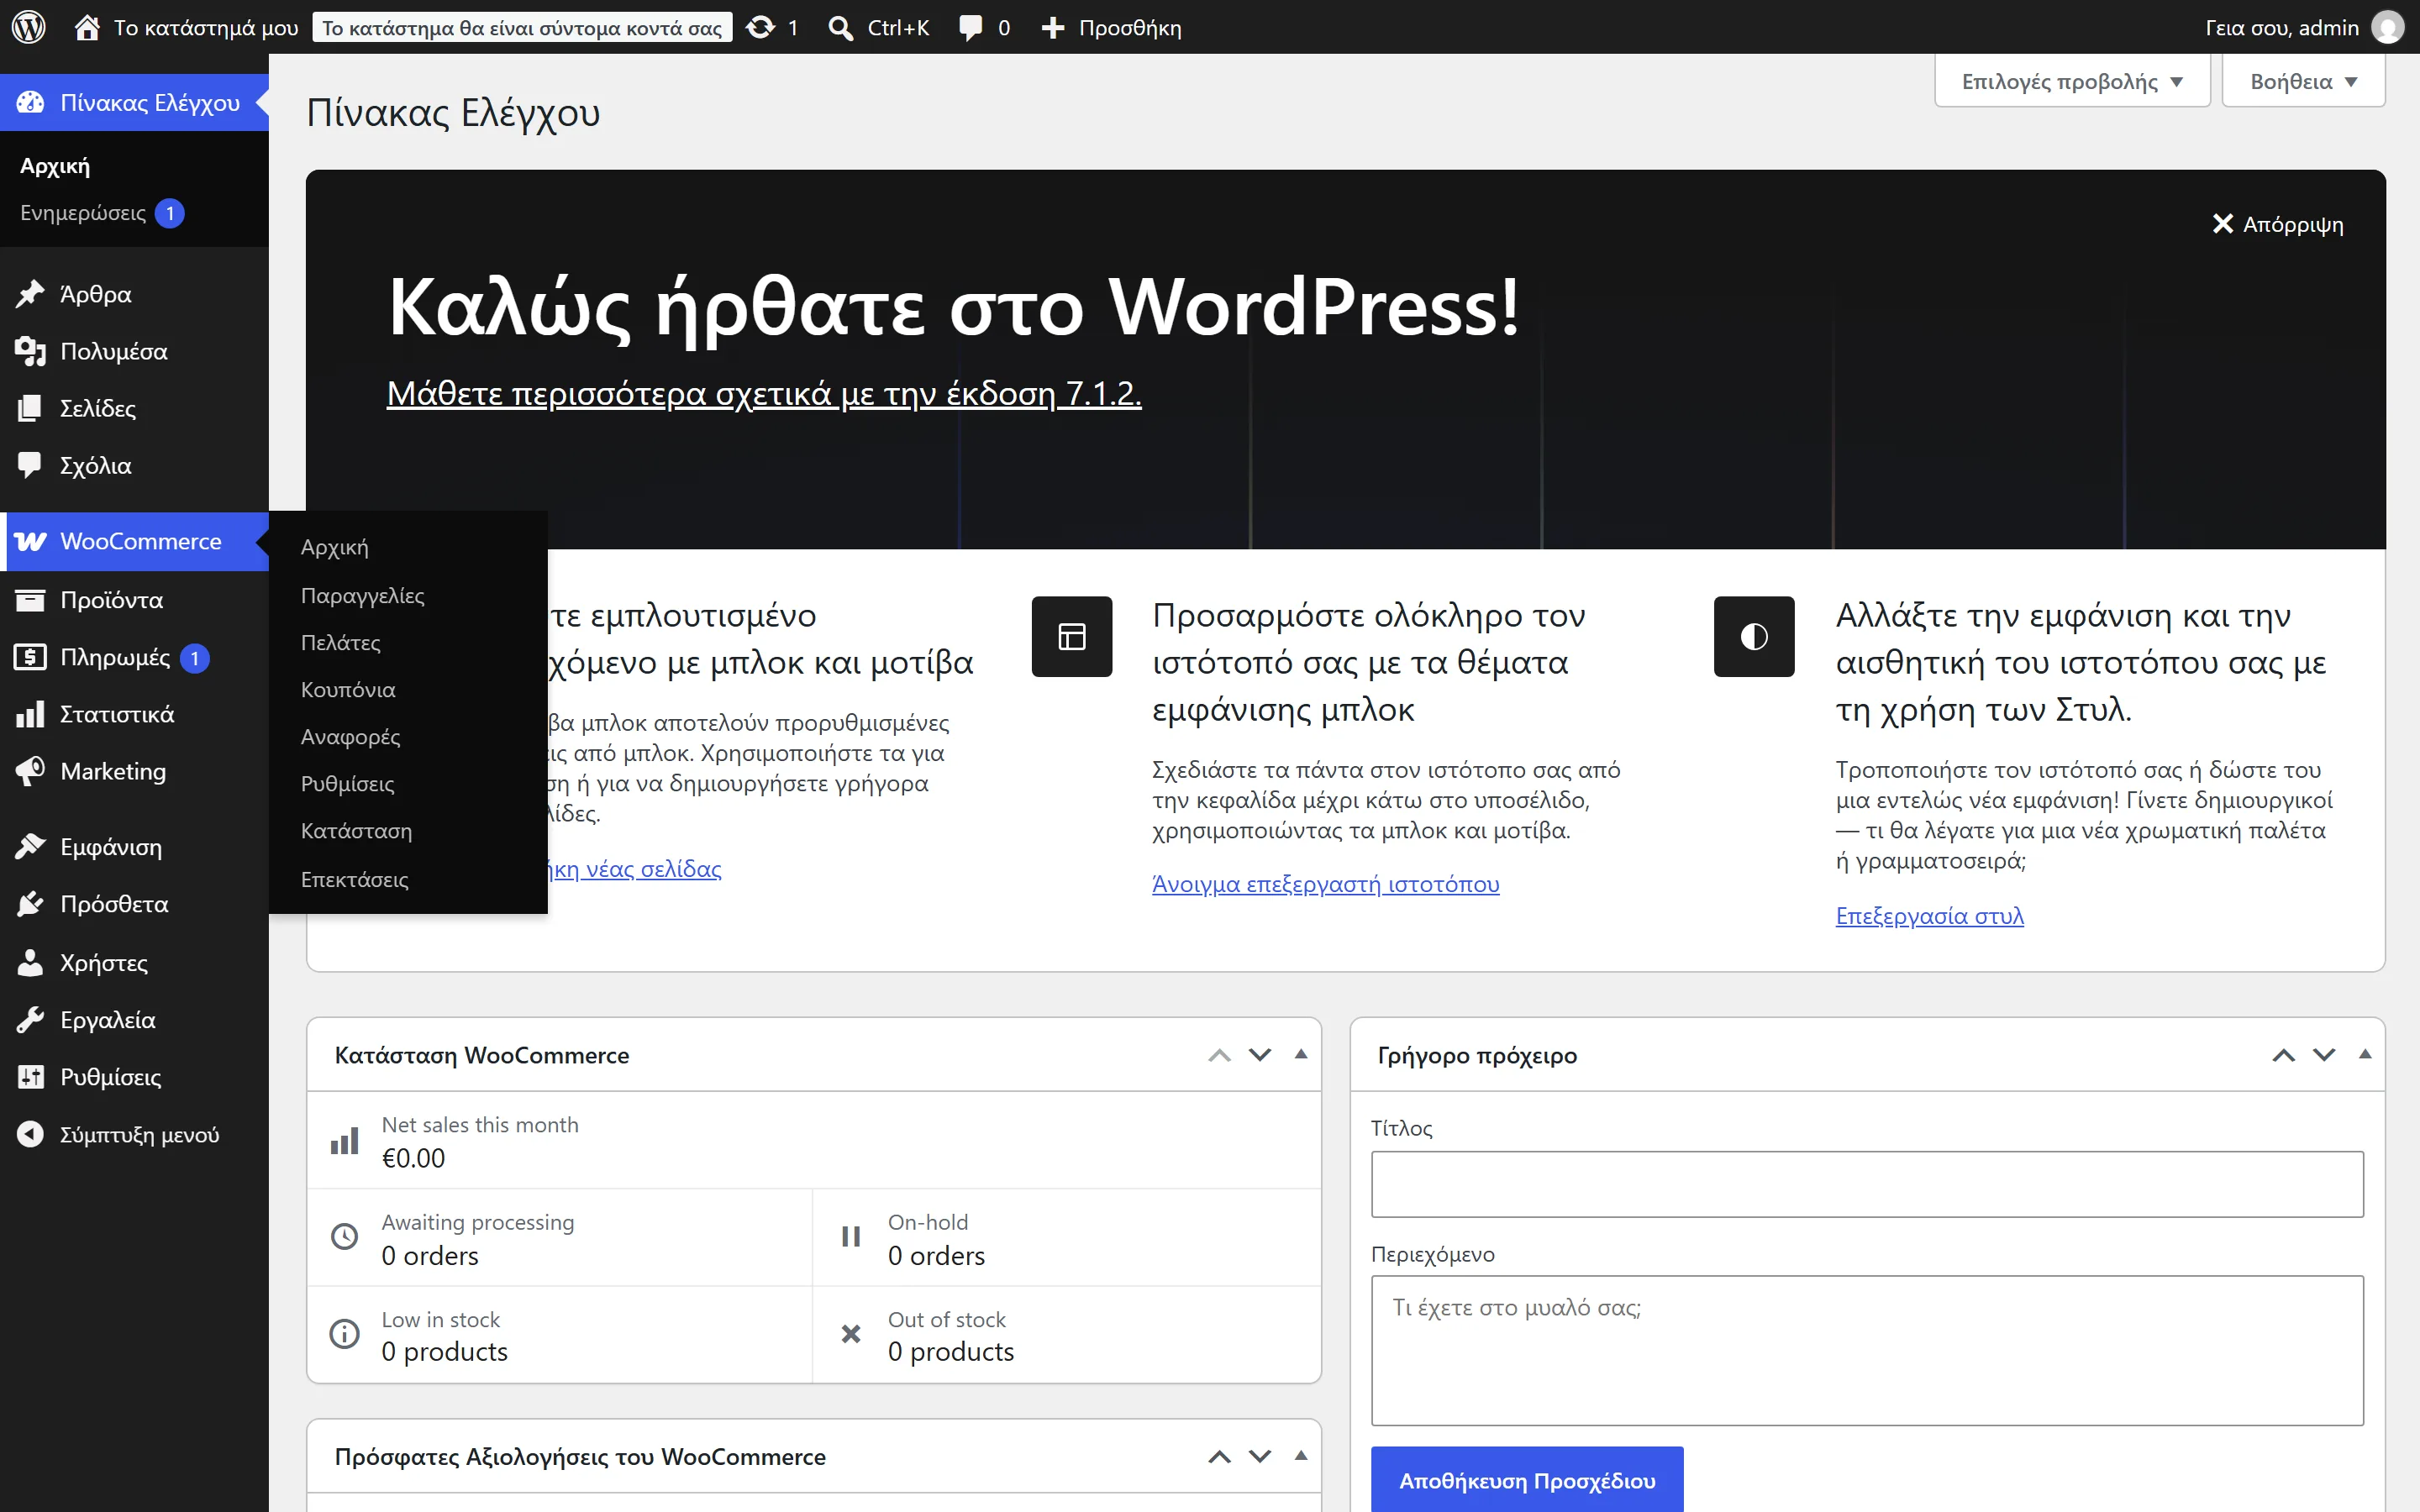Image resolution: width=2420 pixels, height=1512 pixels.
Task: Click the wrench icon beside Εργαλεία
Action: [x=31, y=1020]
